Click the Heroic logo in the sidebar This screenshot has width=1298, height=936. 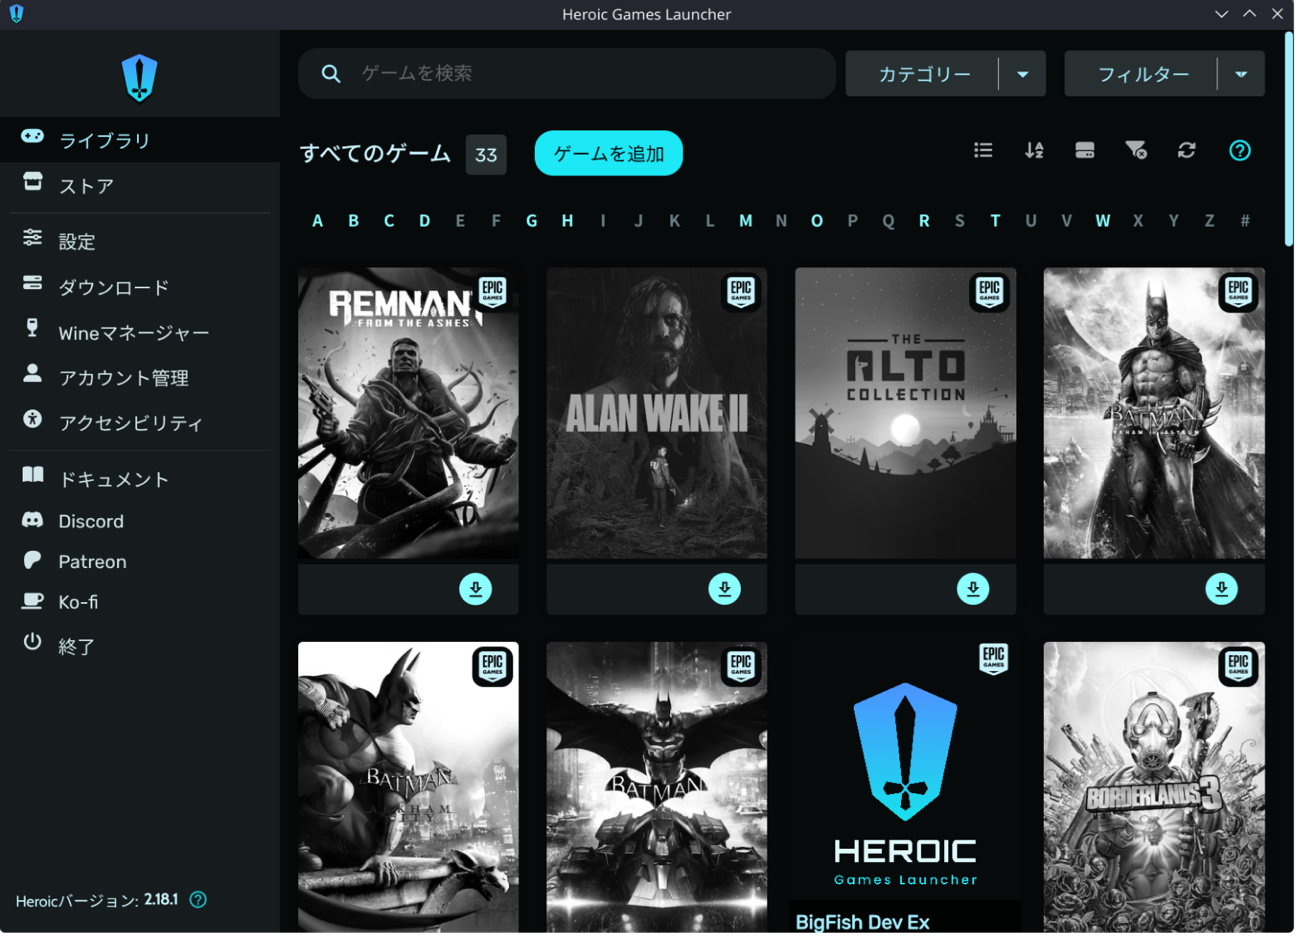pos(139,77)
